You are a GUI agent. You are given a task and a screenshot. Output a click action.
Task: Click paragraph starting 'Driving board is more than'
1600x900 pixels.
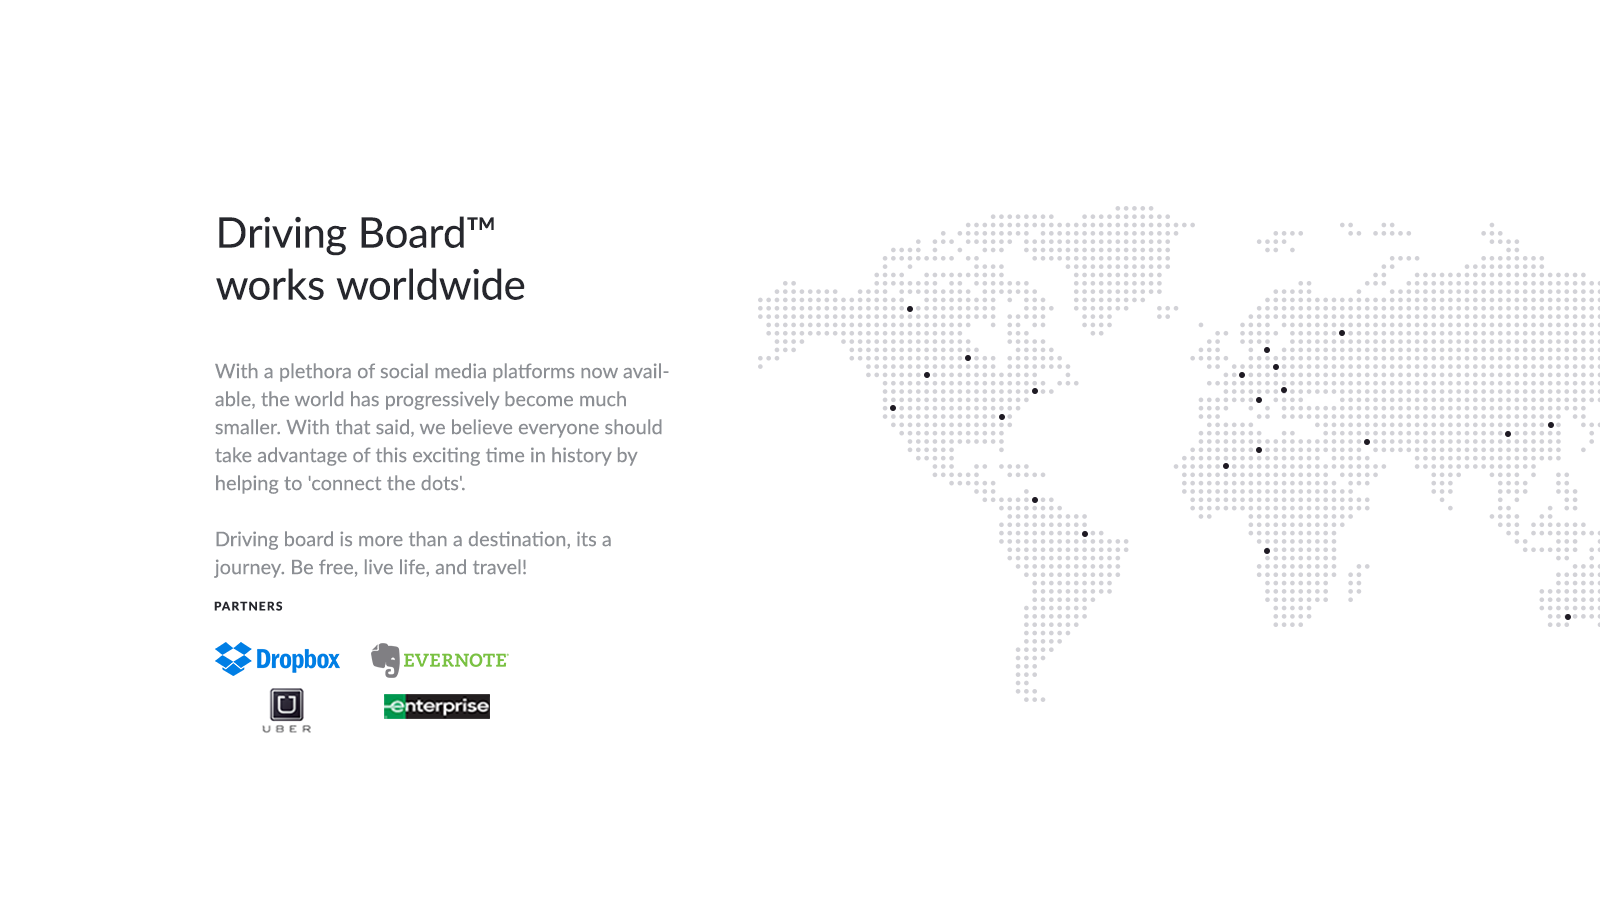pyautogui.click(x=413, y=553)
